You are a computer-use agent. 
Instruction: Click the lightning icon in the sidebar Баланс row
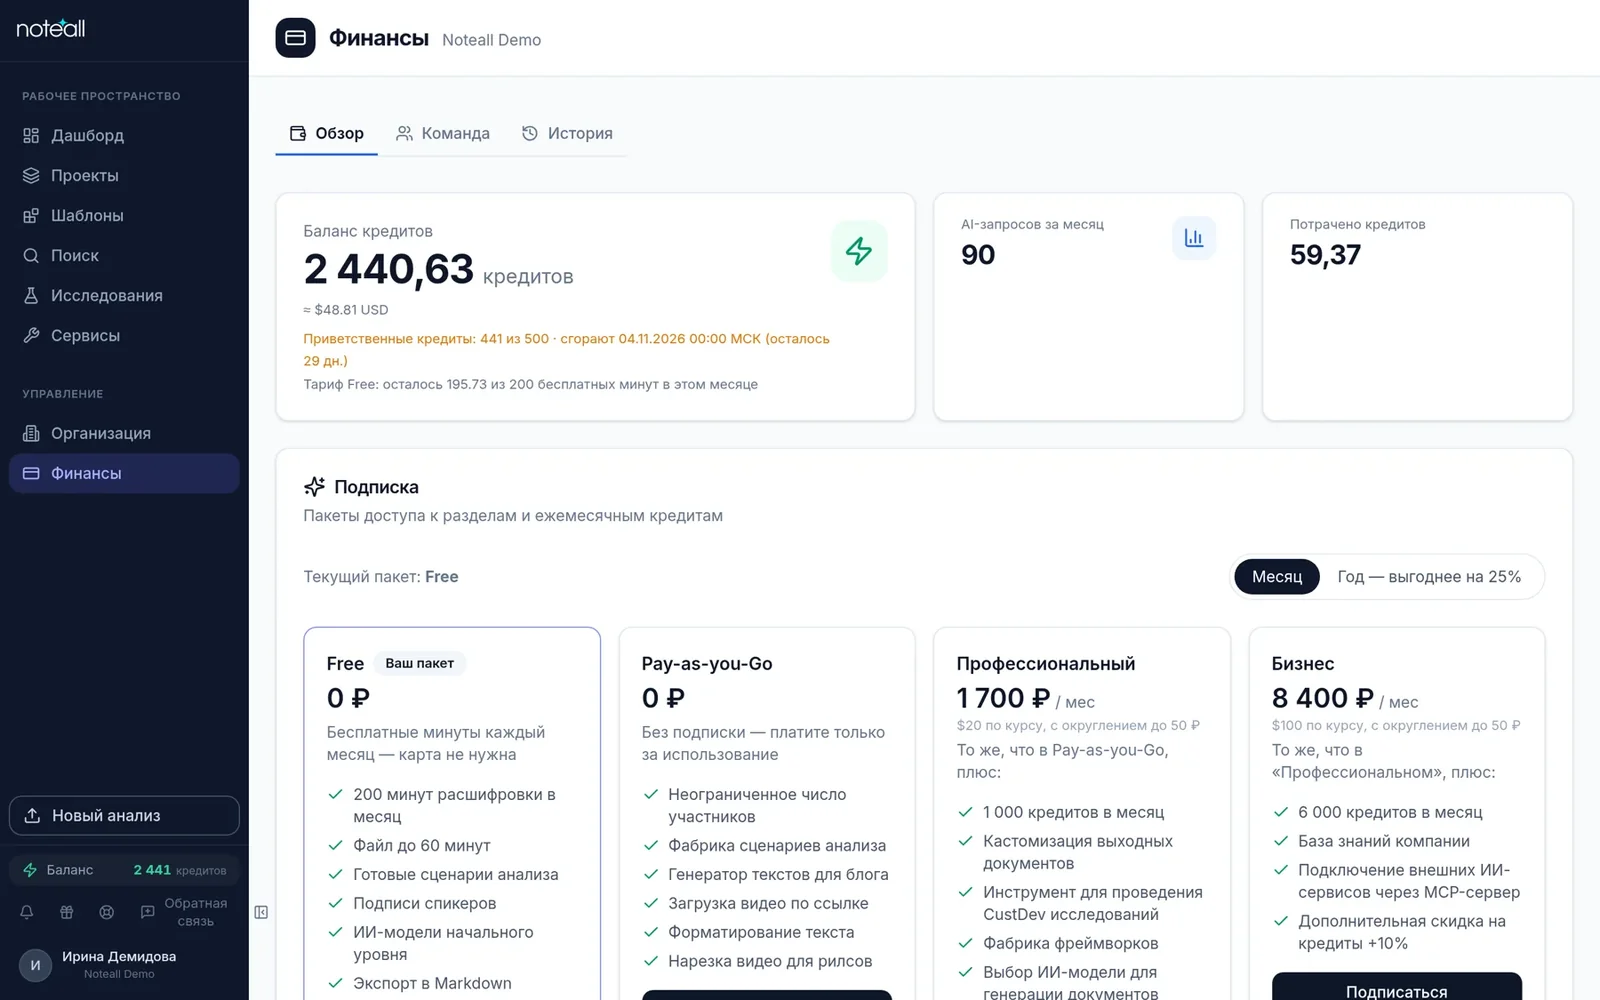(30, 870)
